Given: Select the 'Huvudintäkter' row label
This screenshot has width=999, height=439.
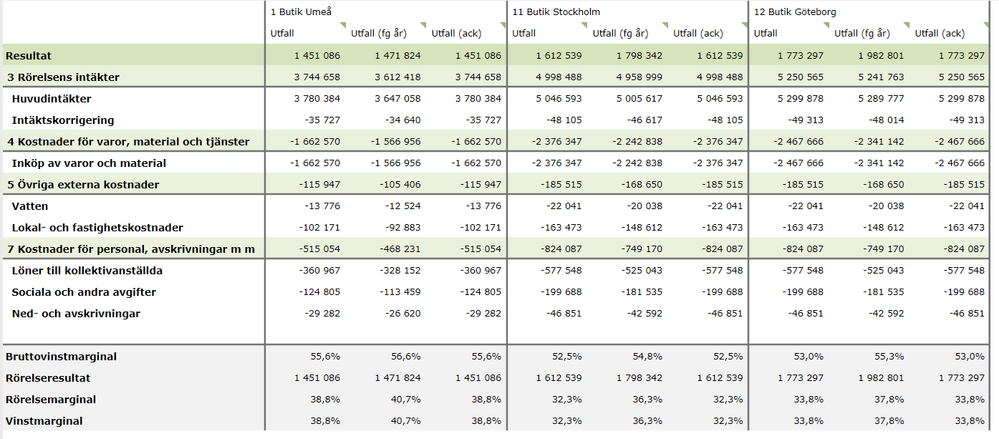Looking at the screenshot, I should (x=50, y=98).
